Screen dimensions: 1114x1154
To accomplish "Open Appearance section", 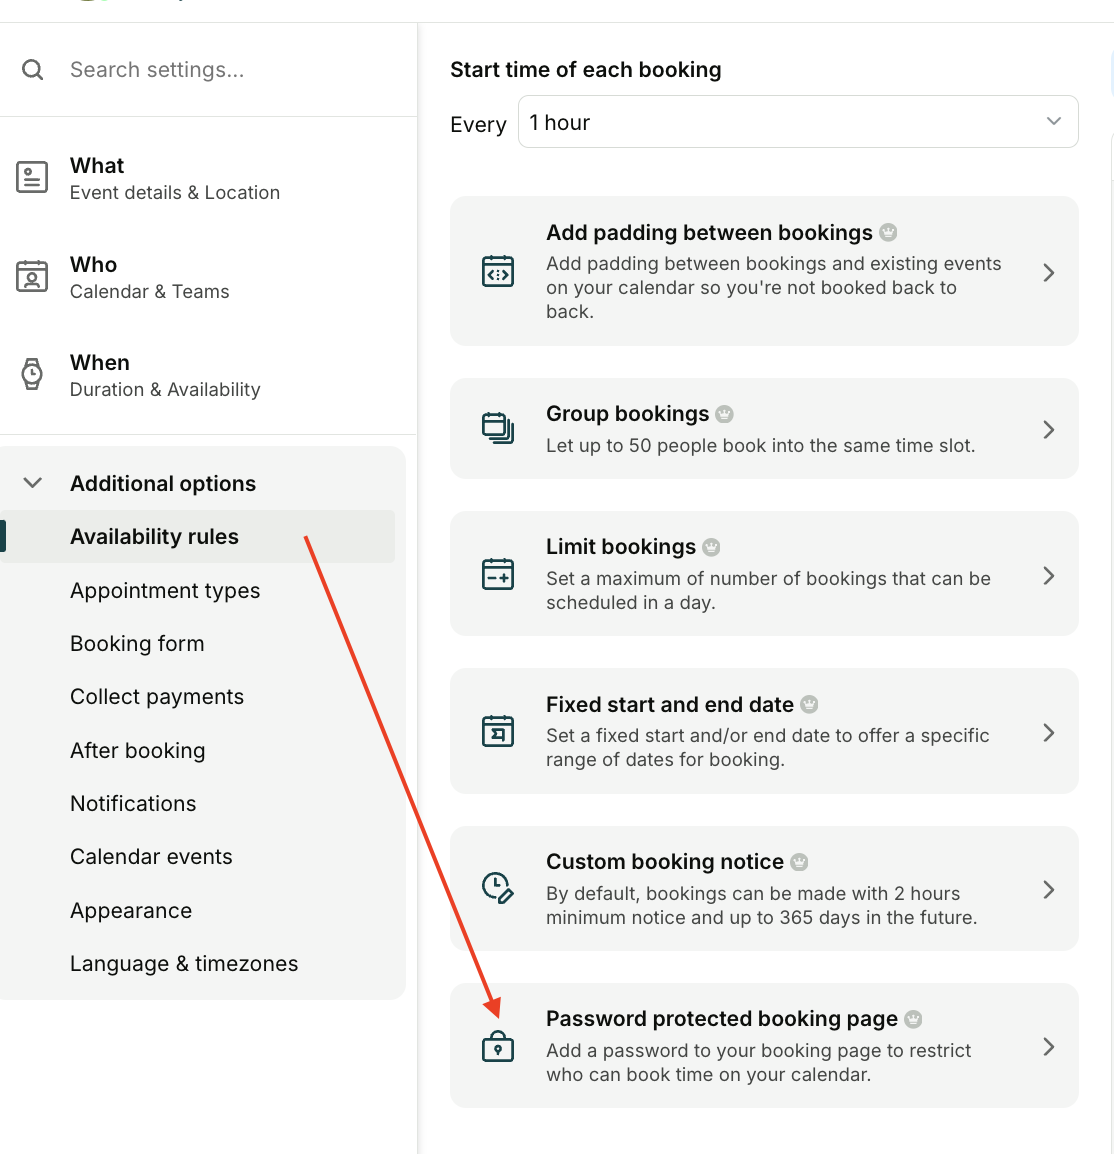I will 131,910.
